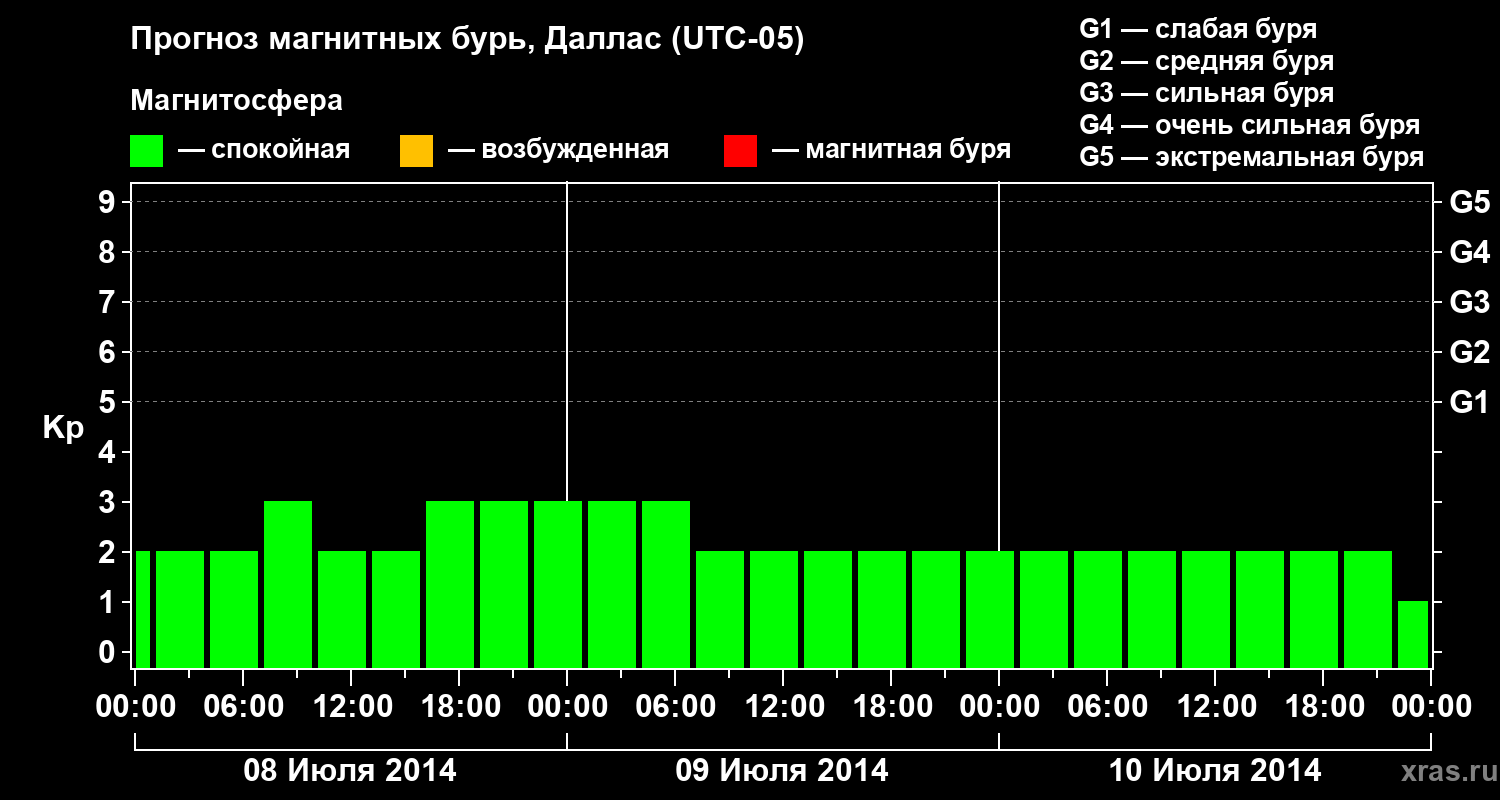Click the right-axis 'G4' storm level label
1500x800 pixels.
[x=1470, y=252]
